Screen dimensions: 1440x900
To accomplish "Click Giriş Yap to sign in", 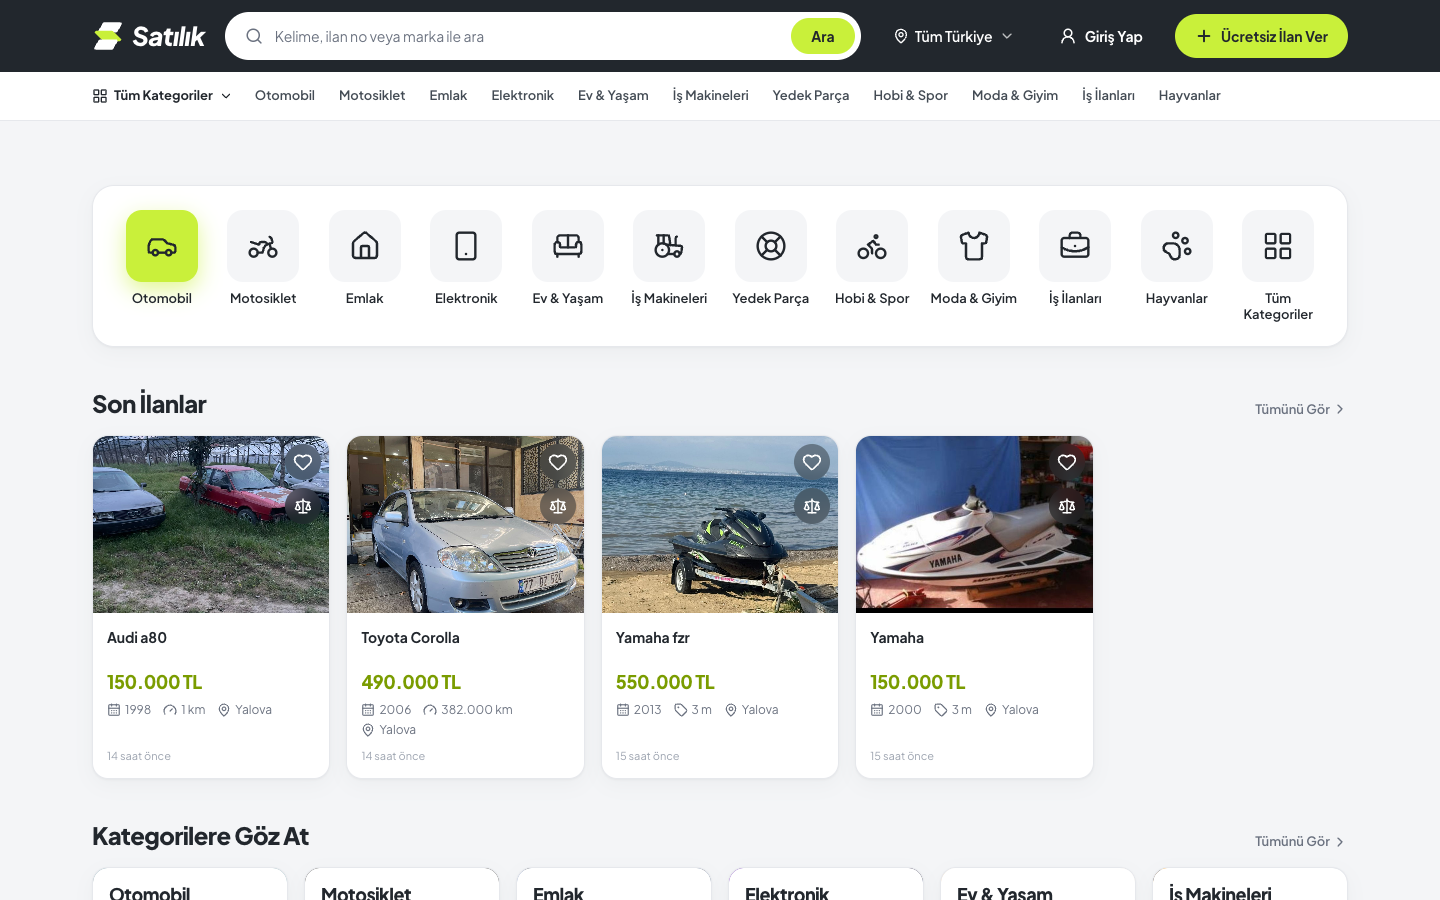I will [1101, 36].
